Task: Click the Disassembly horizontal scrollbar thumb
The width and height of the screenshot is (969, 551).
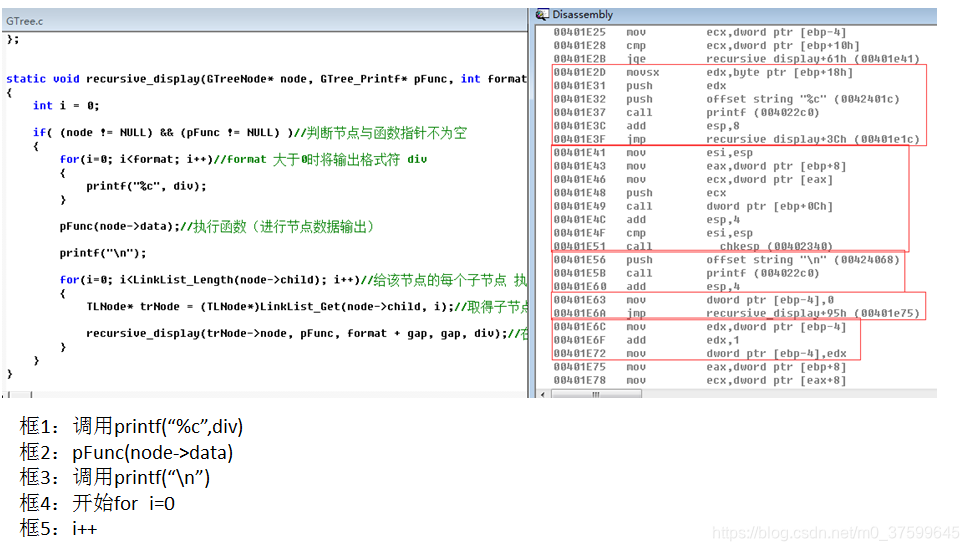Action: (x=596, y=394)
